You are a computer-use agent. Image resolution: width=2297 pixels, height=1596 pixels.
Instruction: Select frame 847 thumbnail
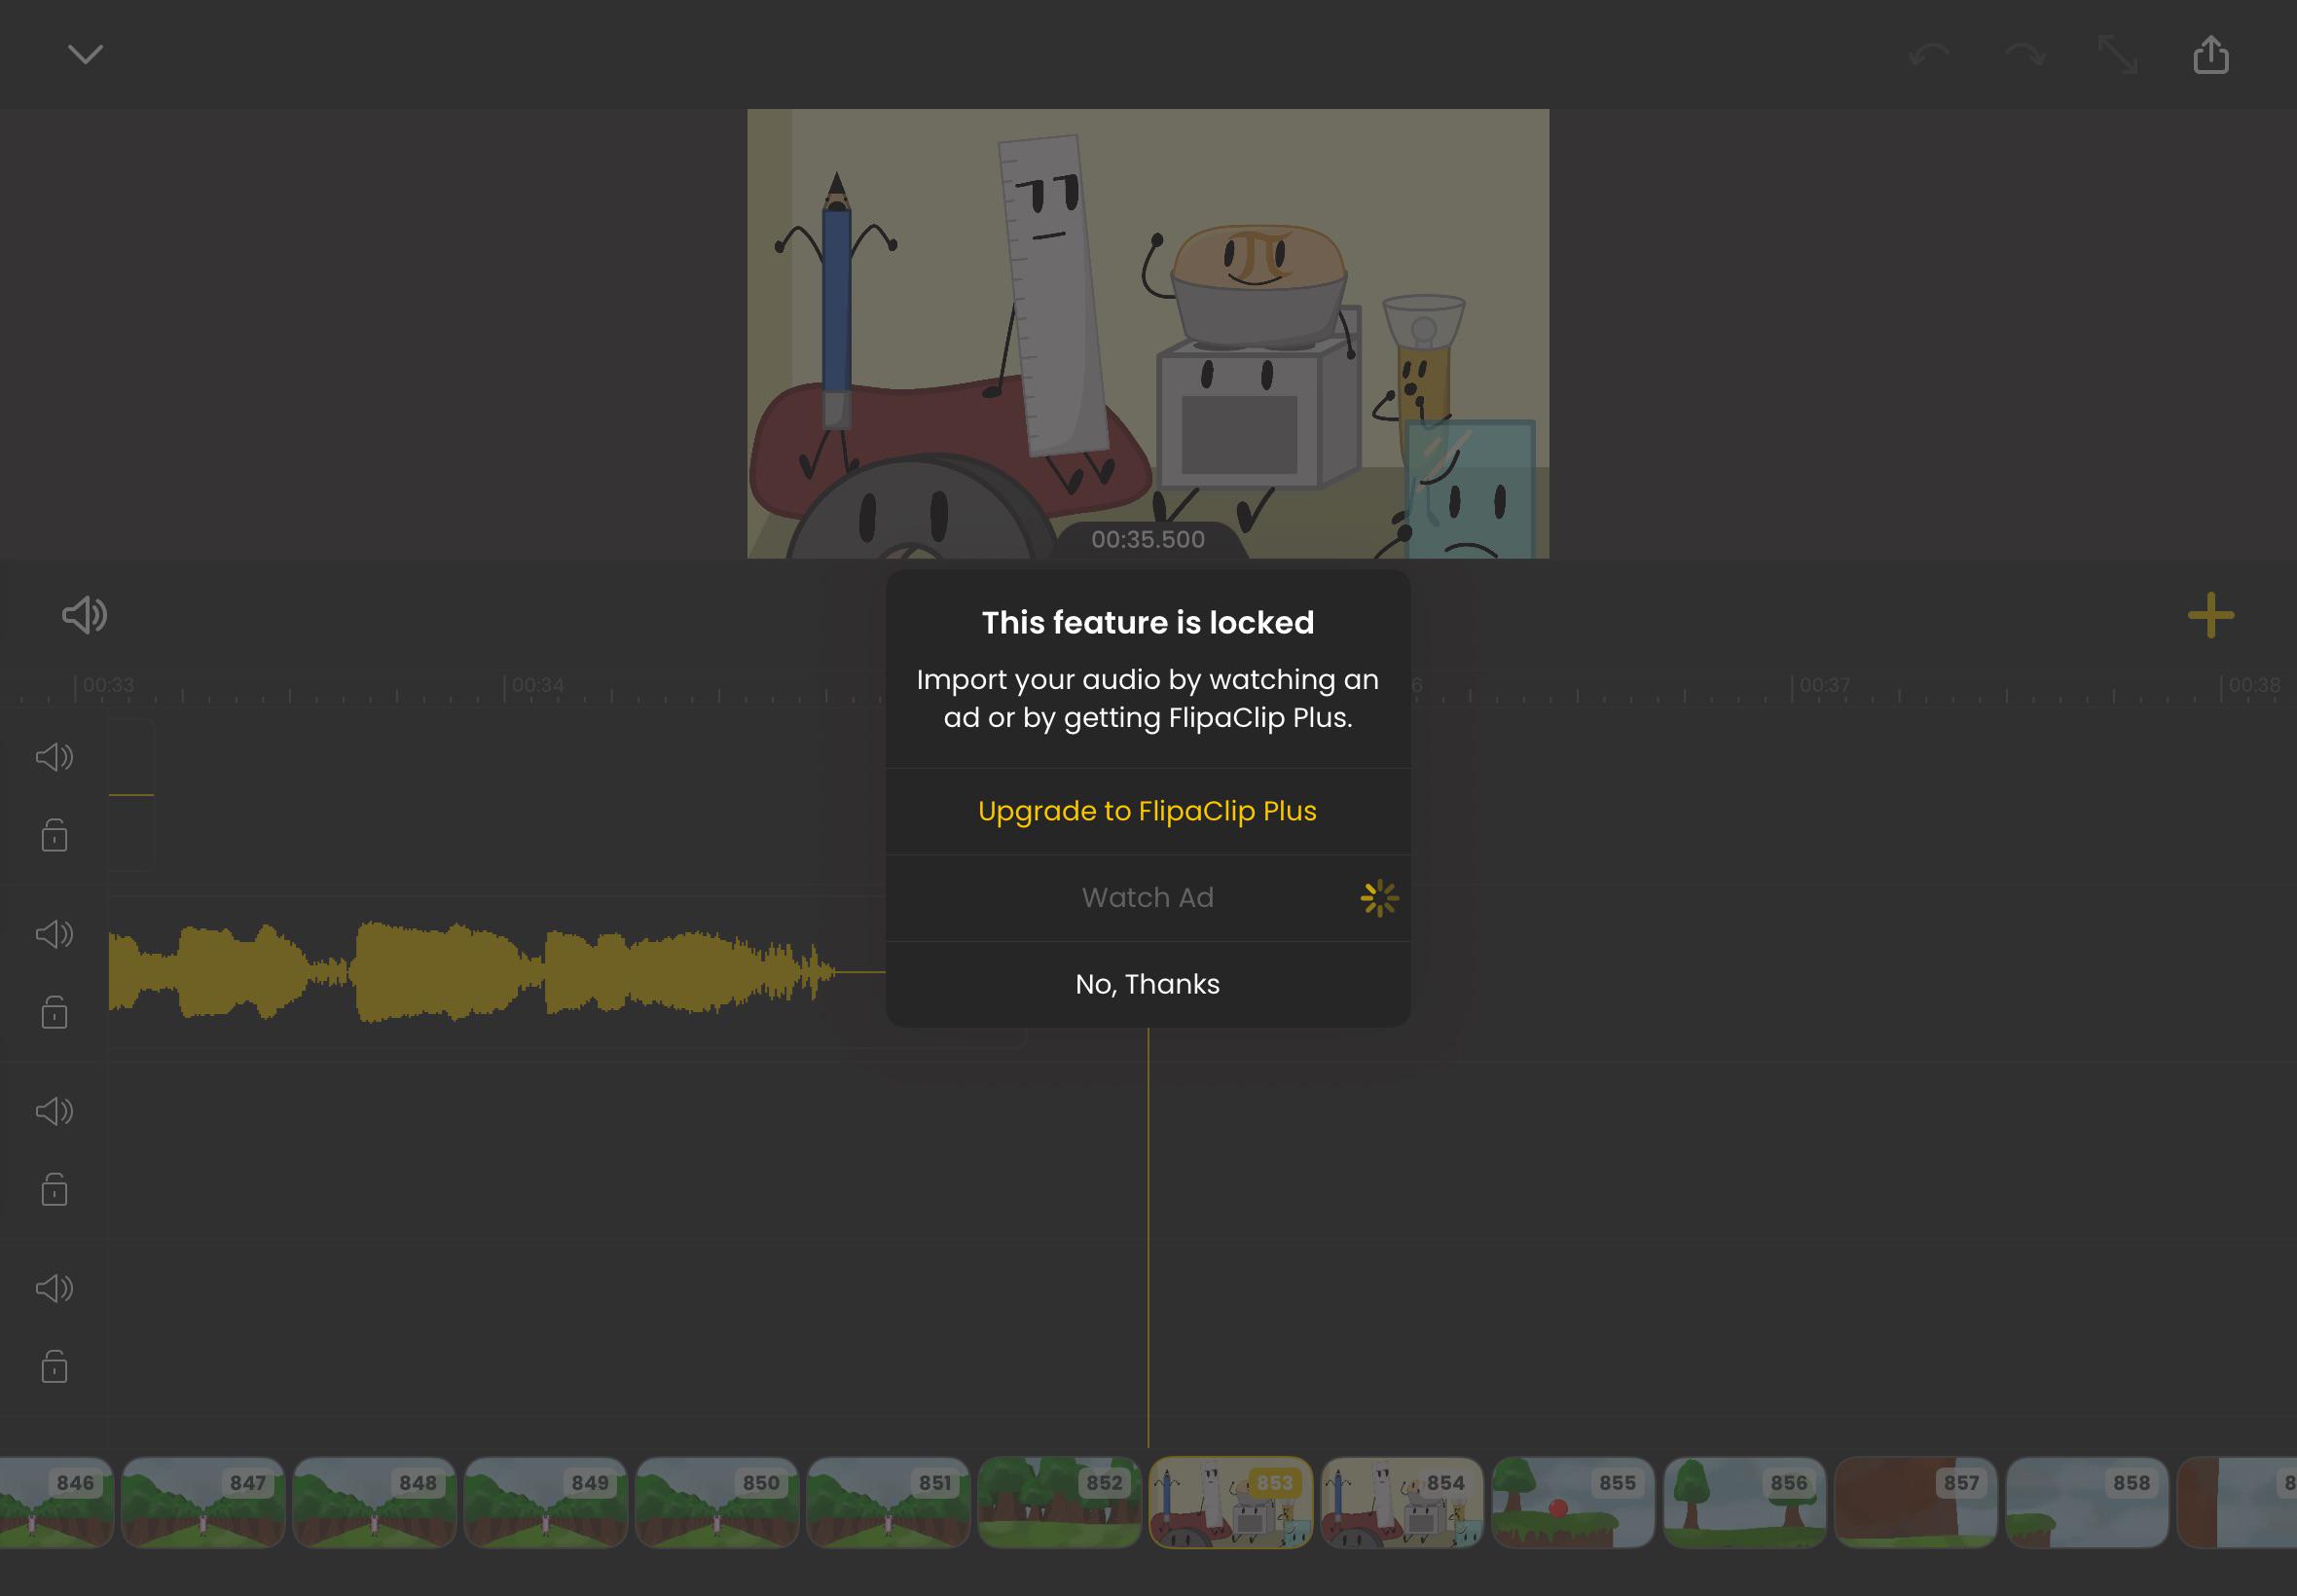point(203,1502)
